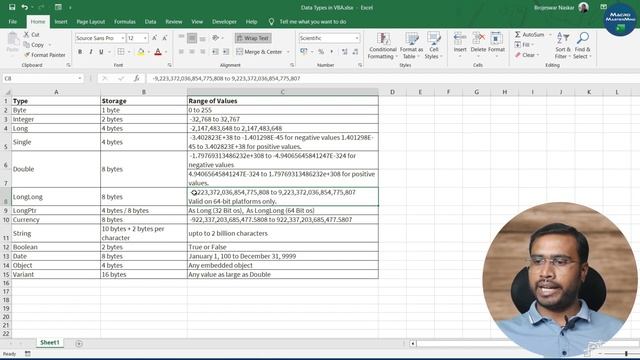Toggle Underline formatting
This screenshot has height=360, width=640.
coord(101,52)
